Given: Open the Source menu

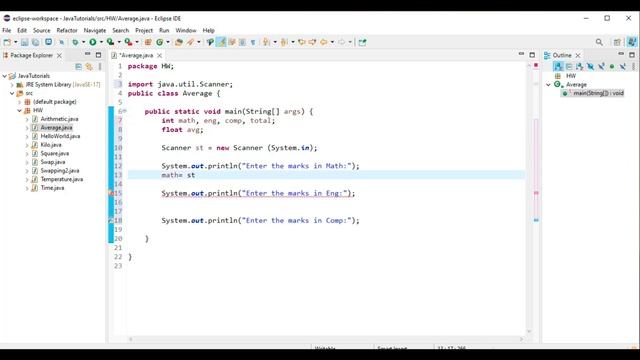Looking at the screenshot, I should click(42, 31).
